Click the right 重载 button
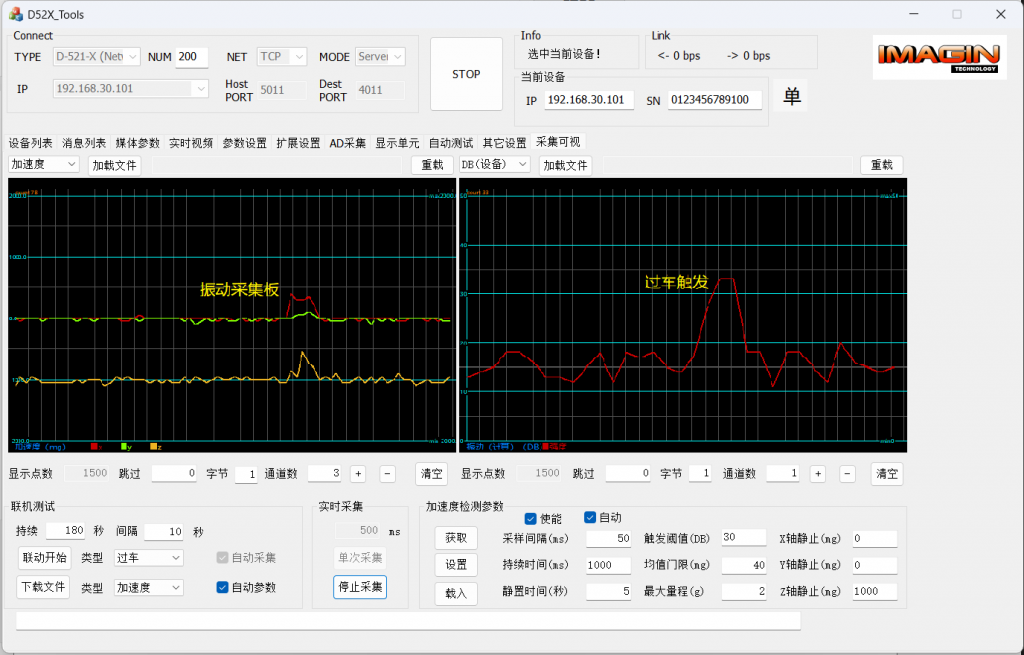The height and width of the screenshot is (655, 1024). tap(882, 165)
